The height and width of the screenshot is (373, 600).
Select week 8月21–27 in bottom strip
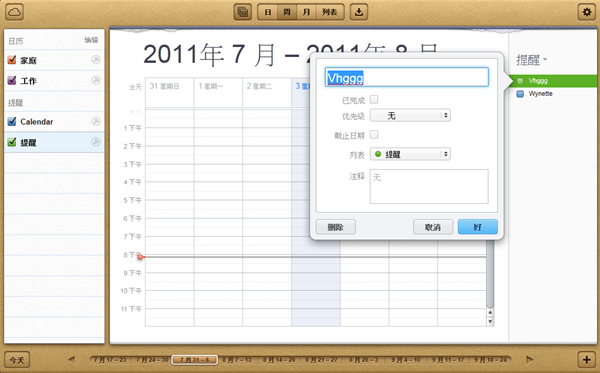pos(321,360)
